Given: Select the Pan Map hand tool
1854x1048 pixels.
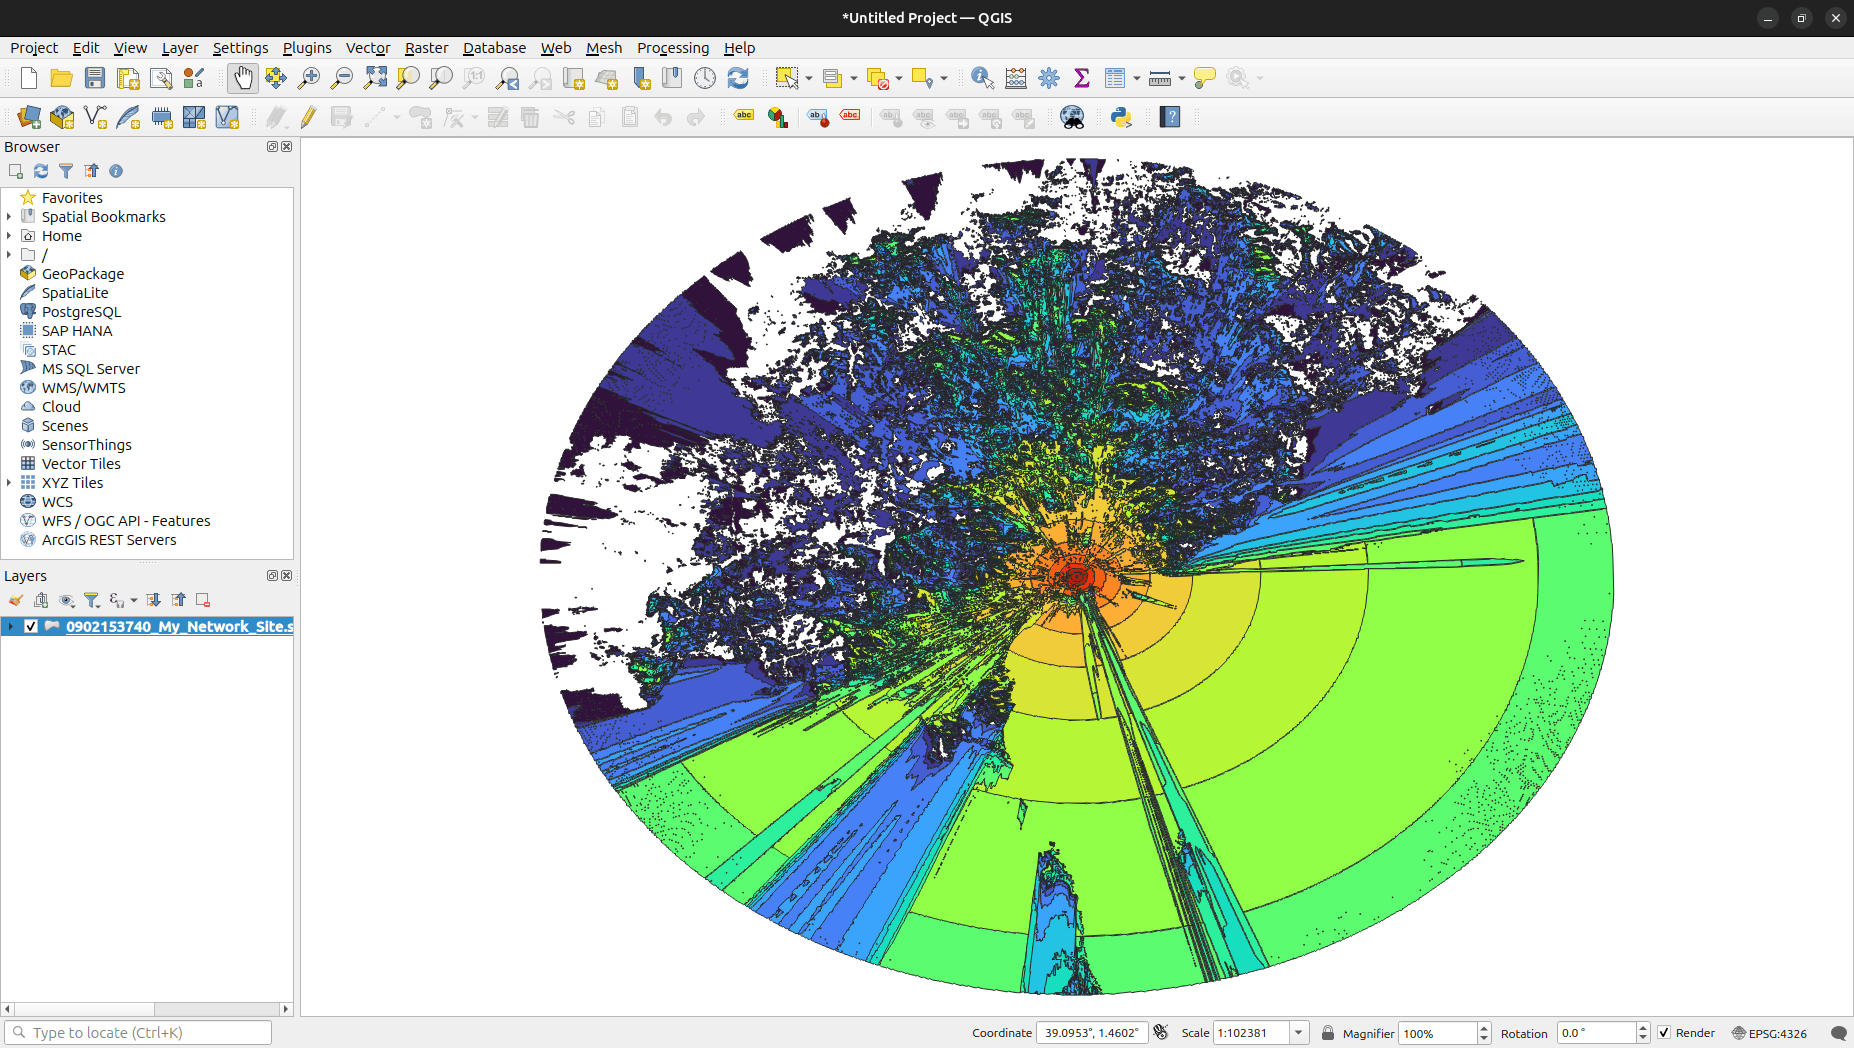Looking at the screenshot, I should (243, 78).
